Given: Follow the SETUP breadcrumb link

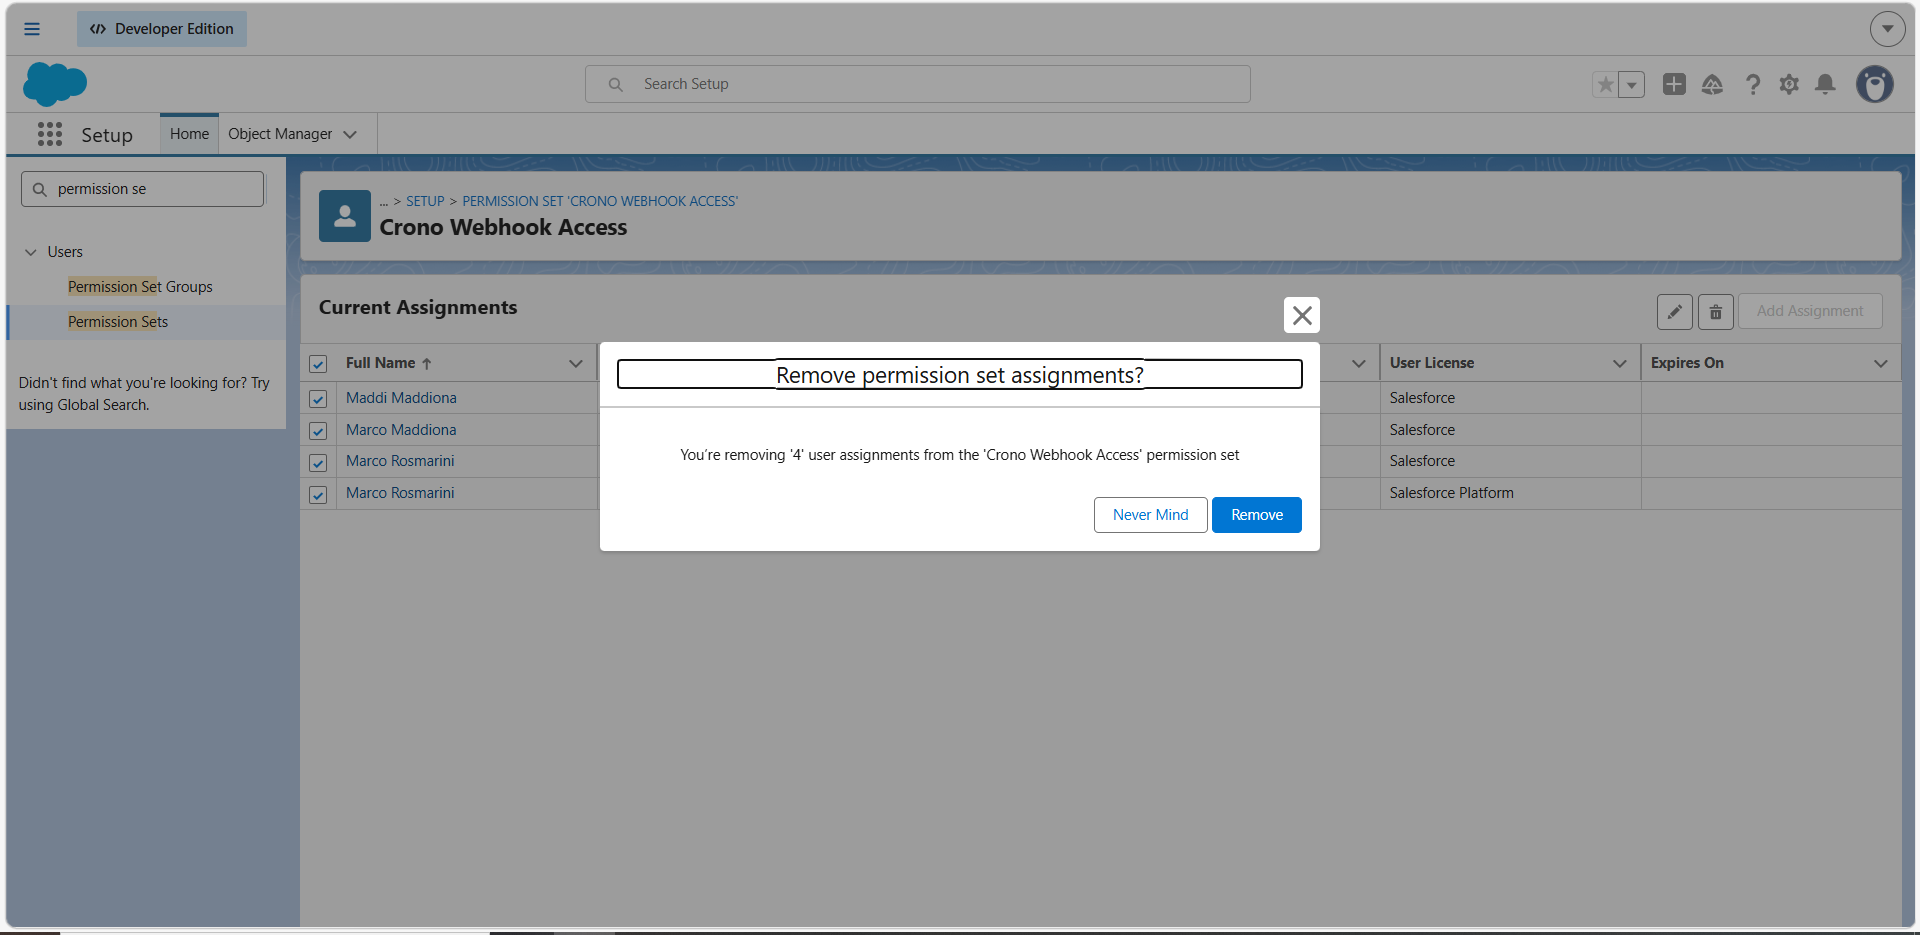Looking at the screenshot, I should 425,201.
